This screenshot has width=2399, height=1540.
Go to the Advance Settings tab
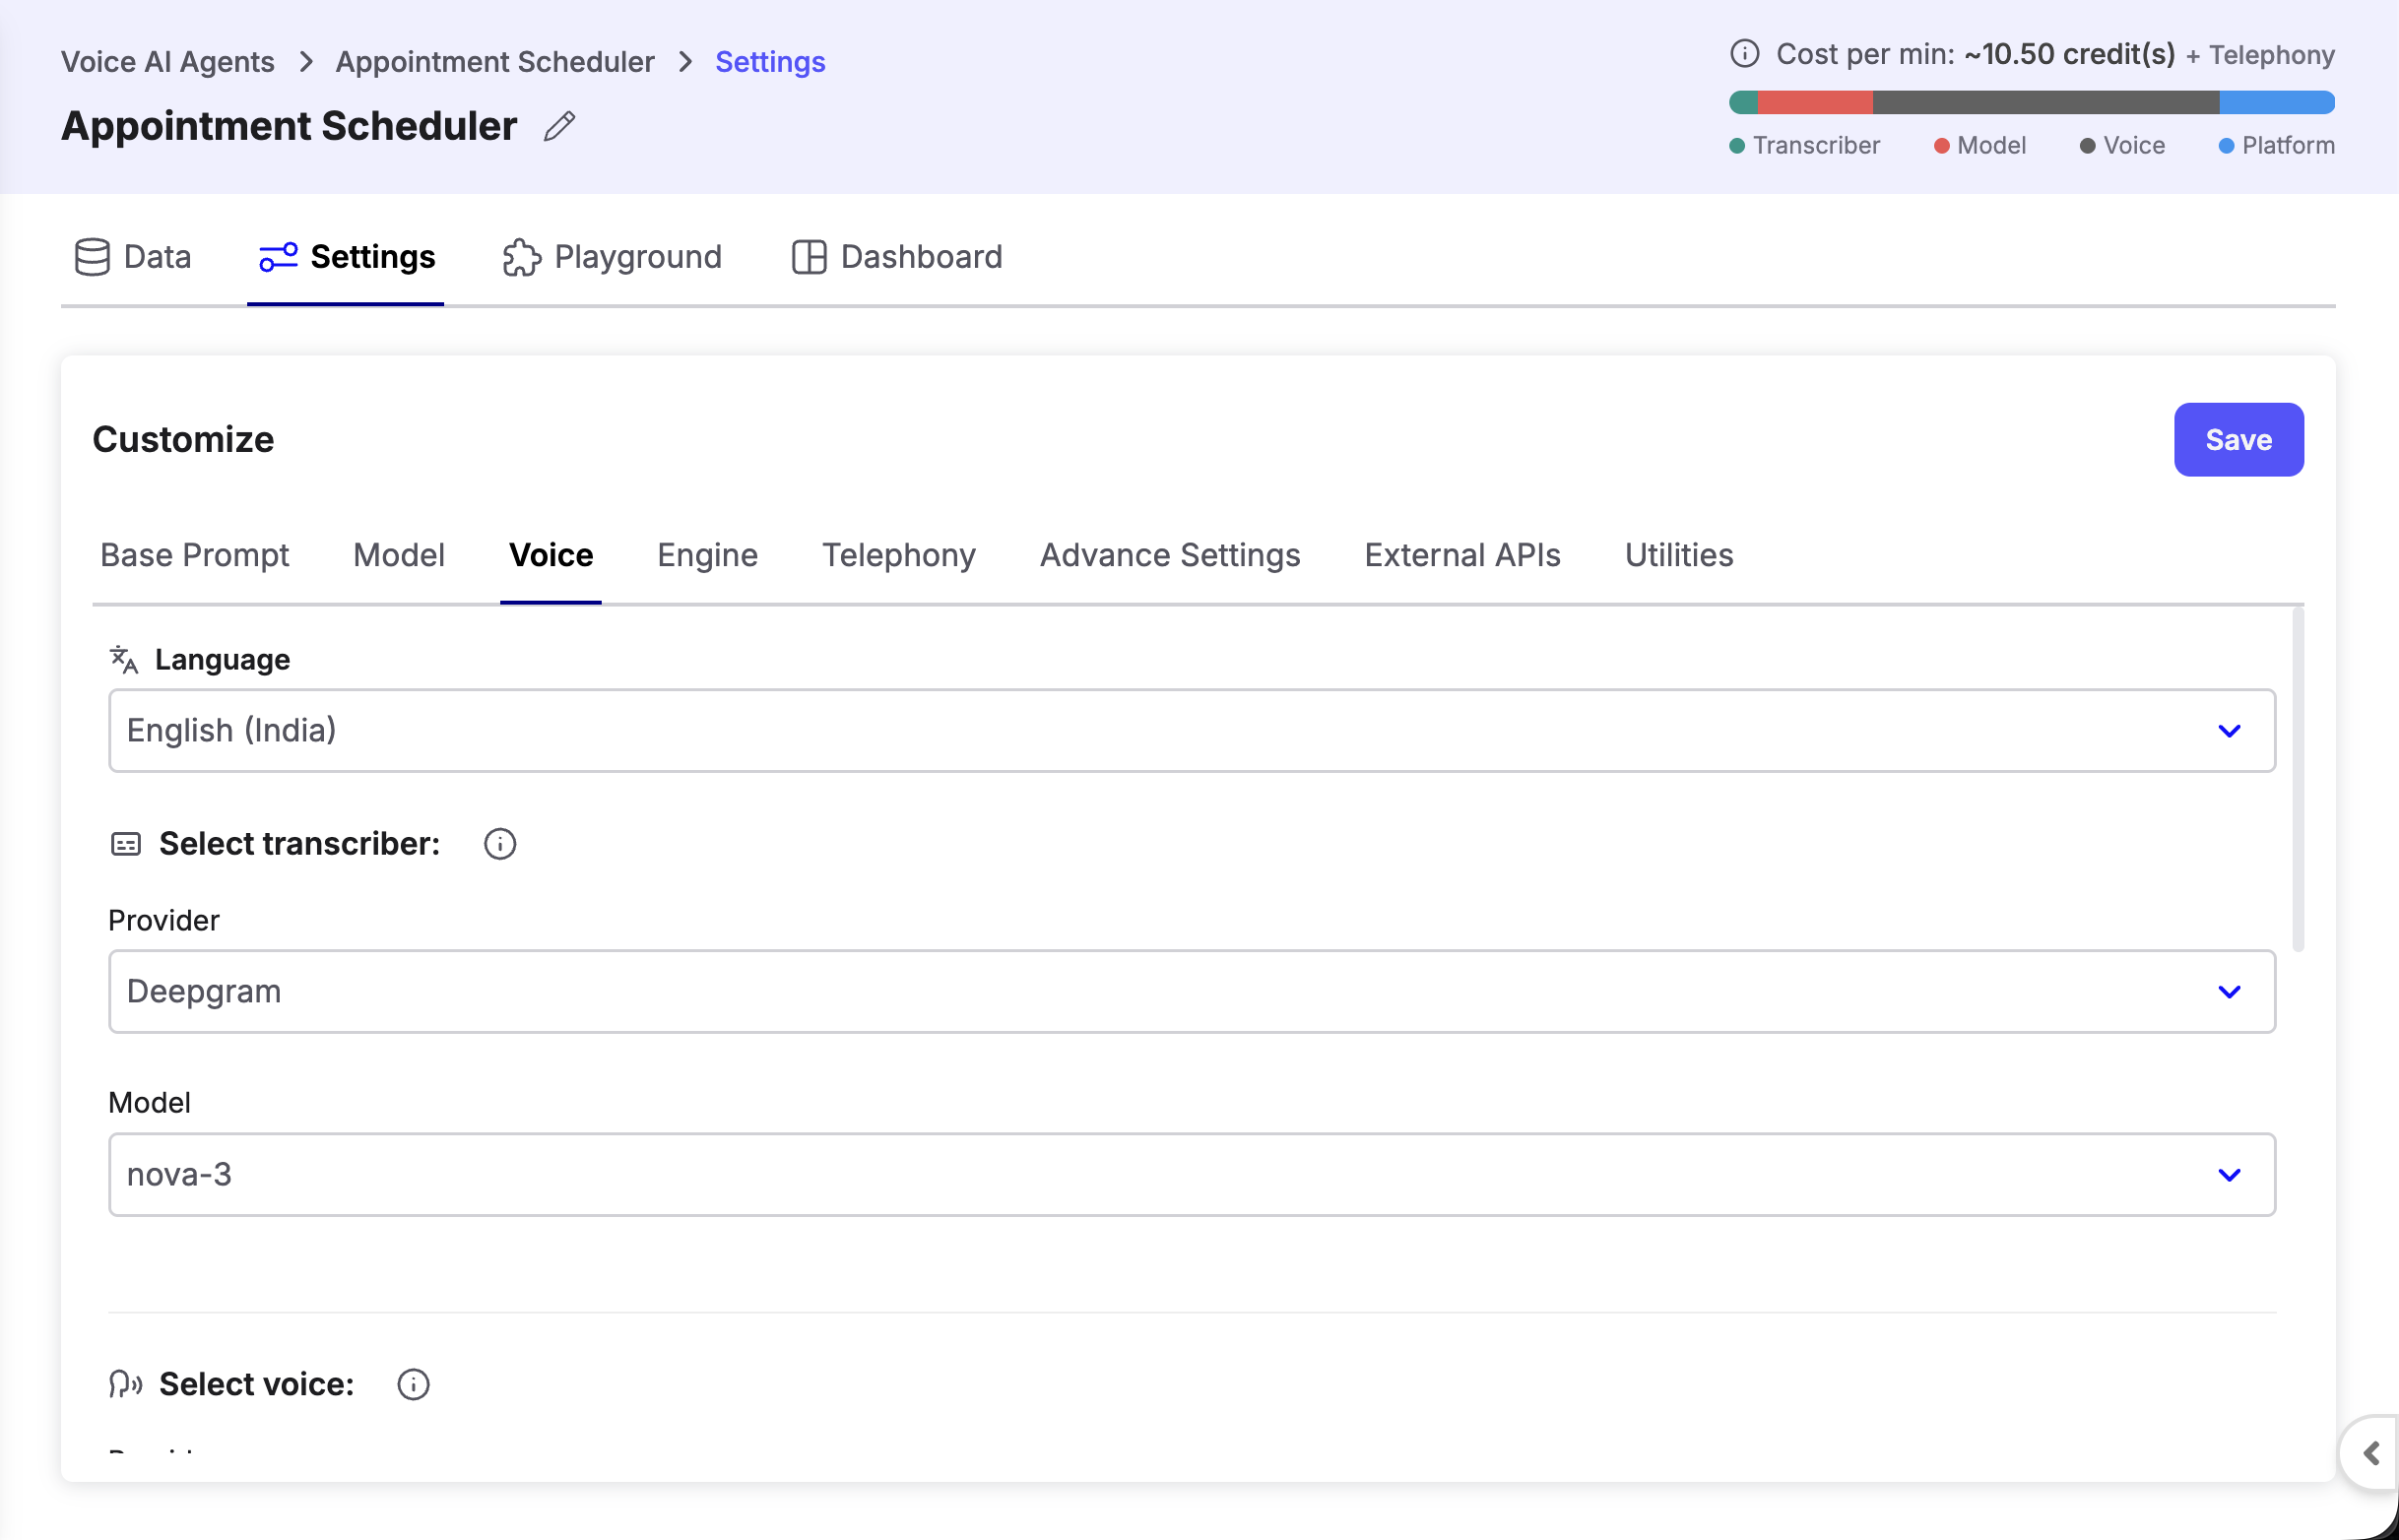pos(1169,555)
